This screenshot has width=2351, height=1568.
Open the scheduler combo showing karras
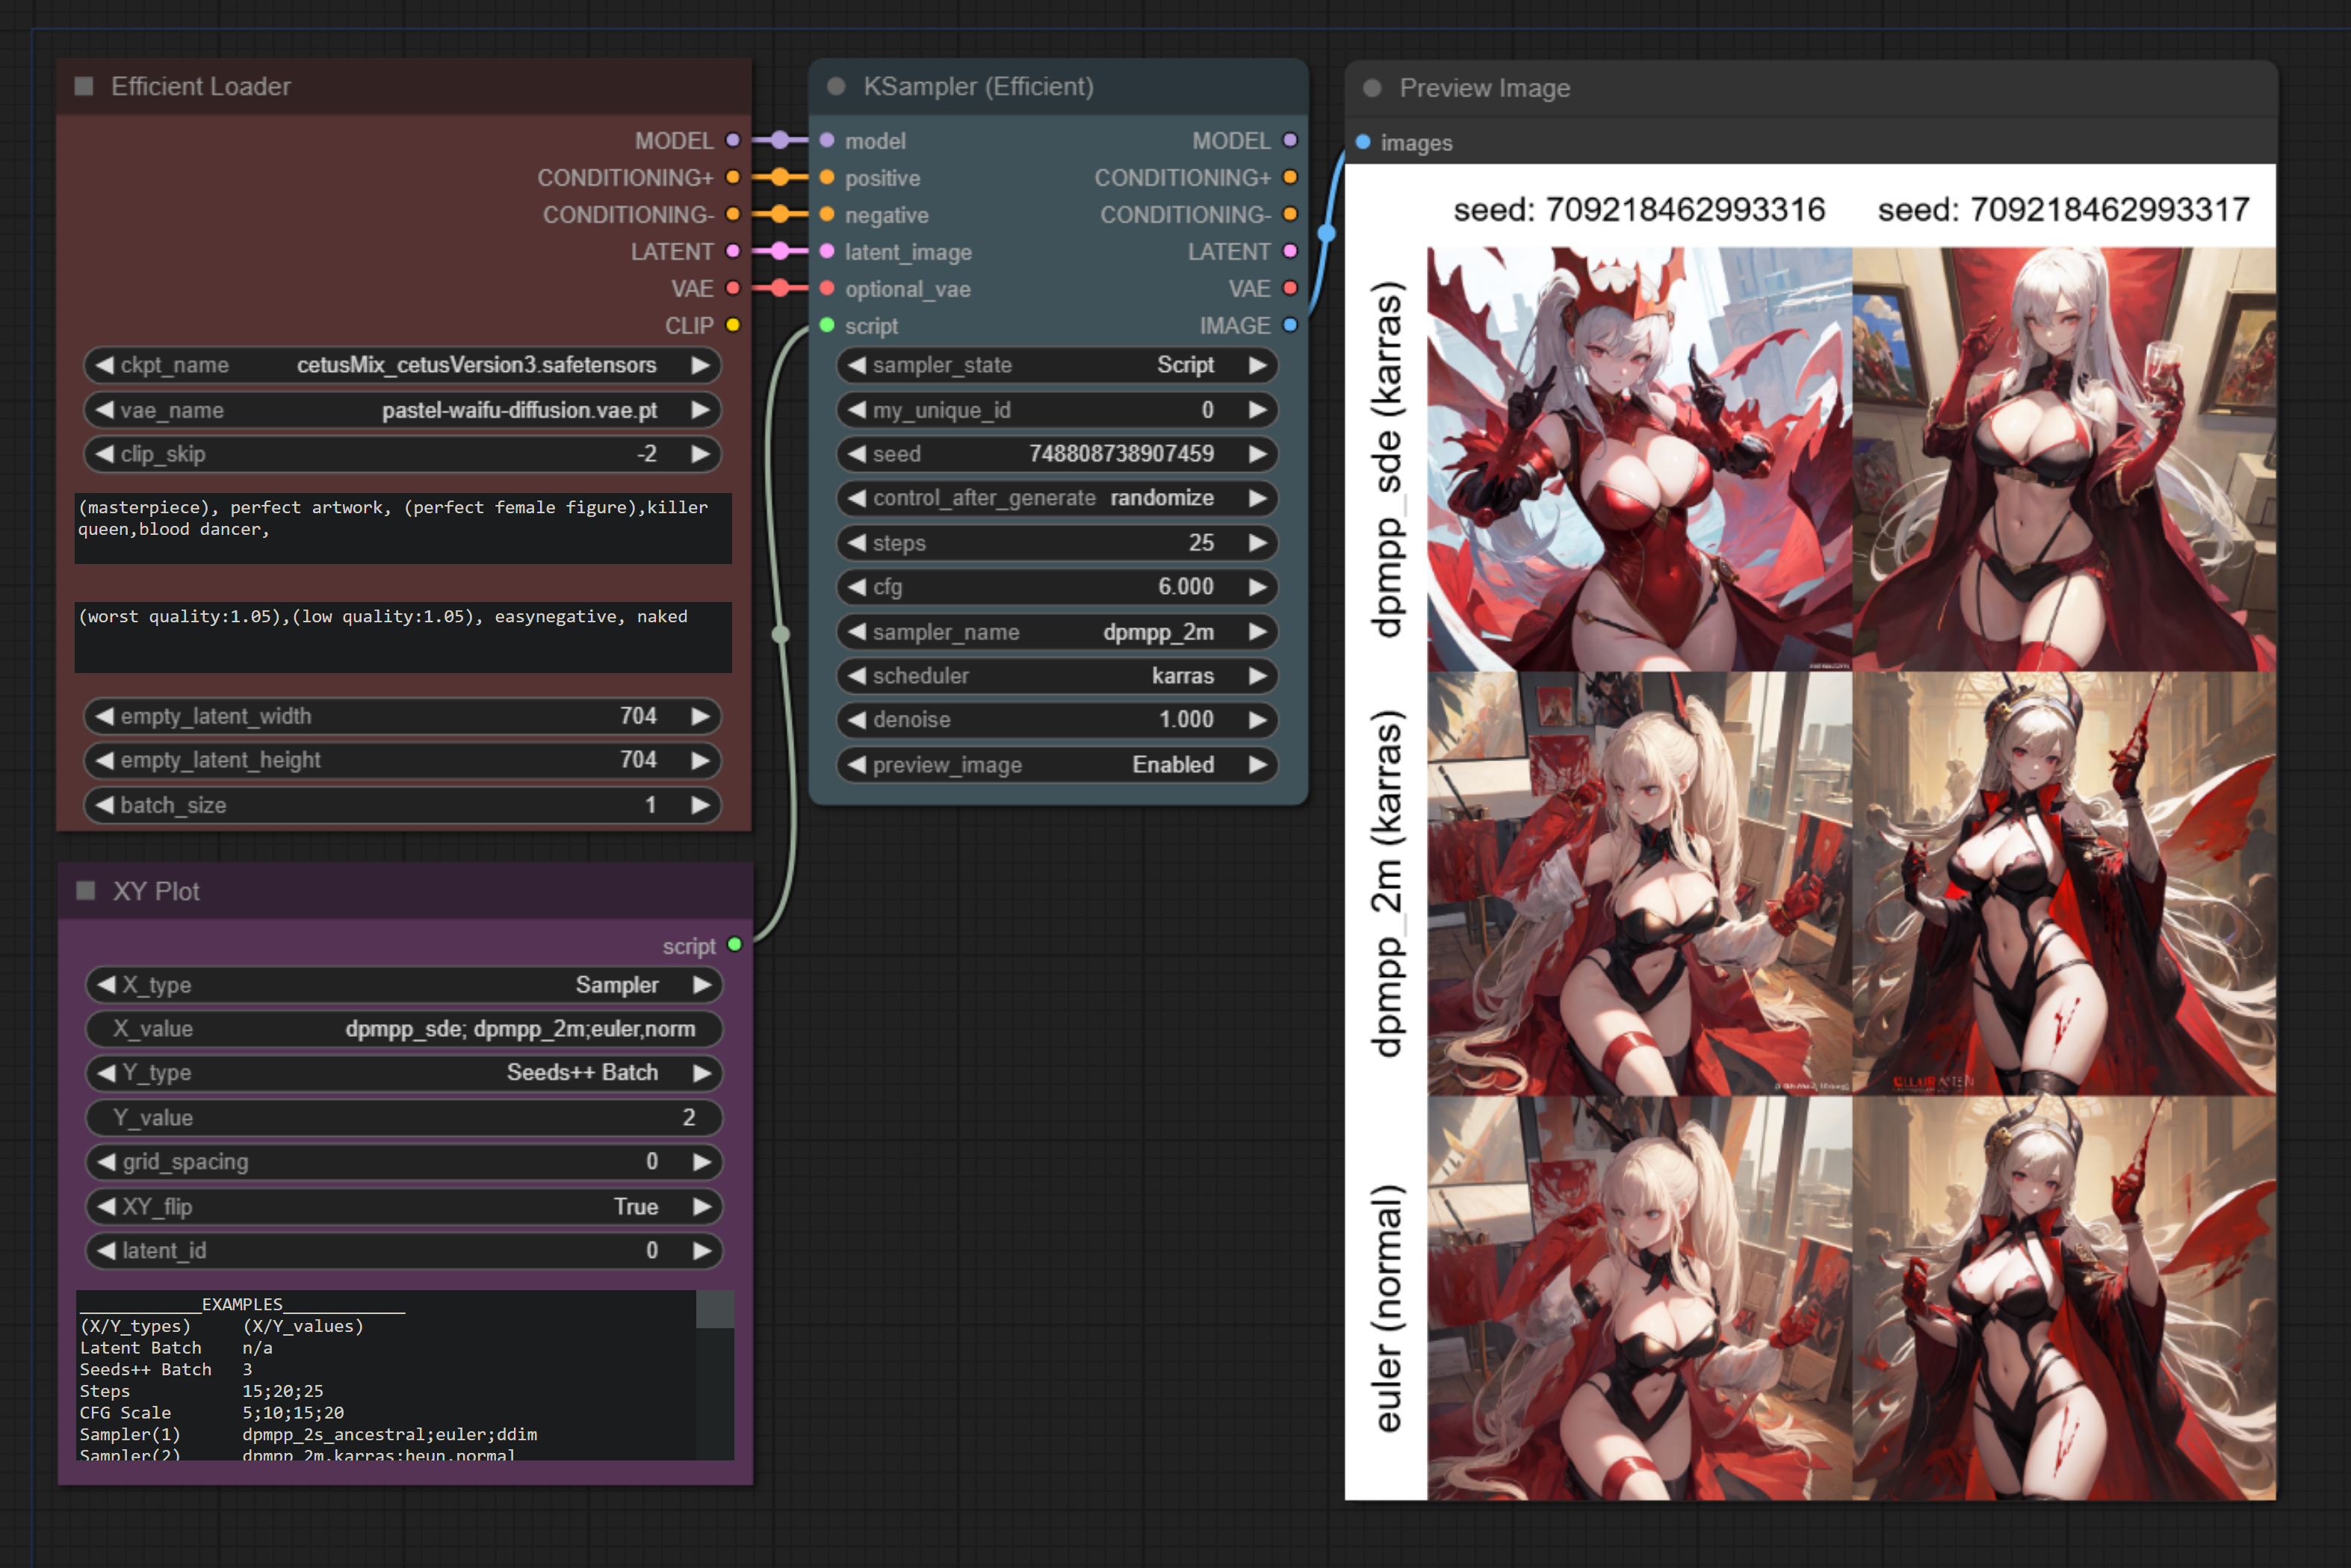click(x=1057, y=676)
